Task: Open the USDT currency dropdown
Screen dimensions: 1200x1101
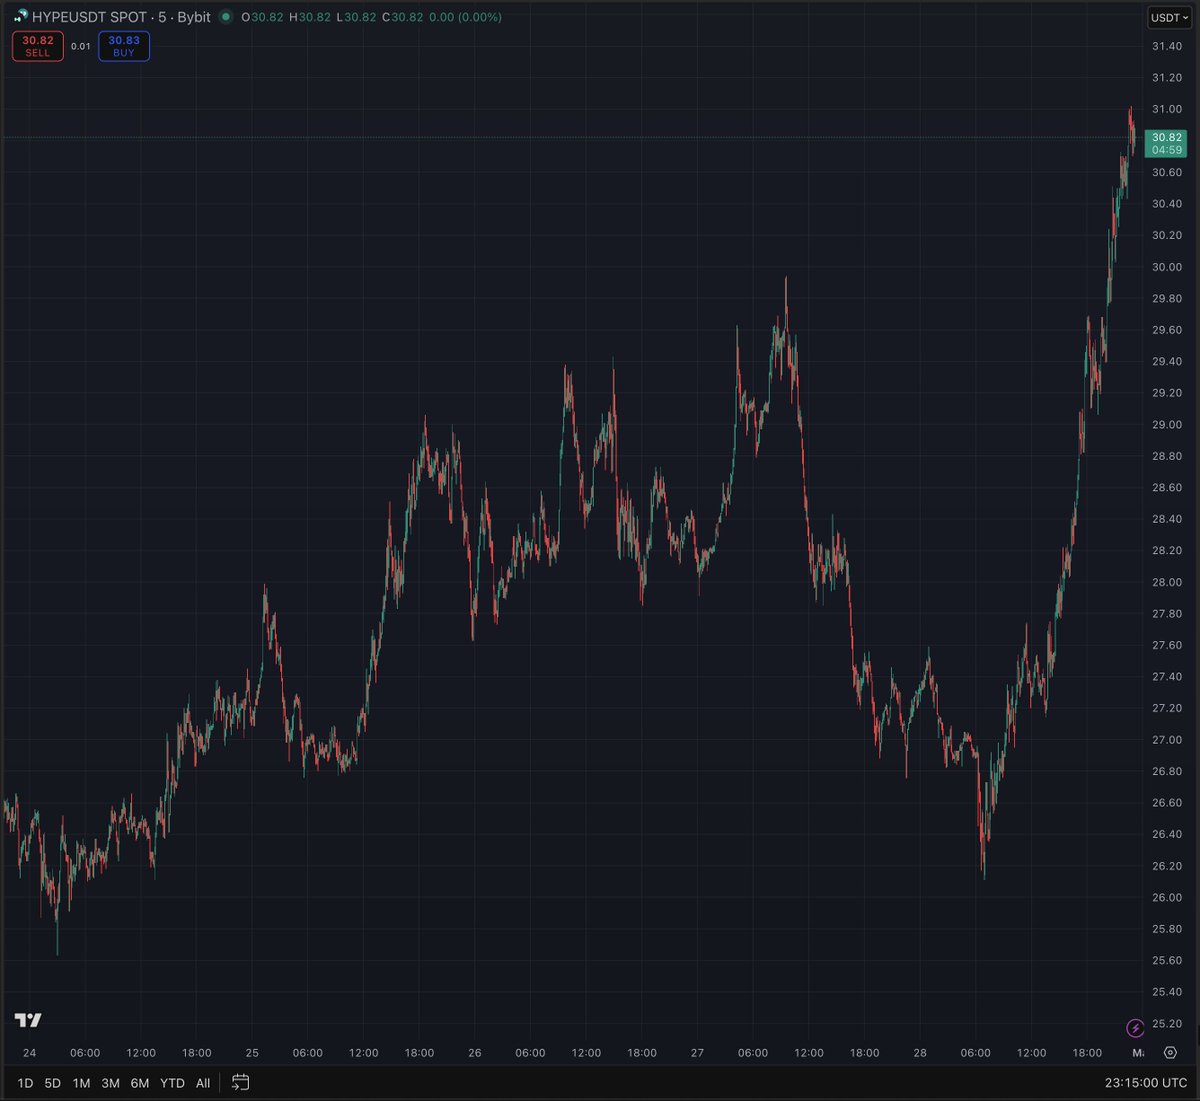Action: pyautogui.click(x=1169, y=17)
